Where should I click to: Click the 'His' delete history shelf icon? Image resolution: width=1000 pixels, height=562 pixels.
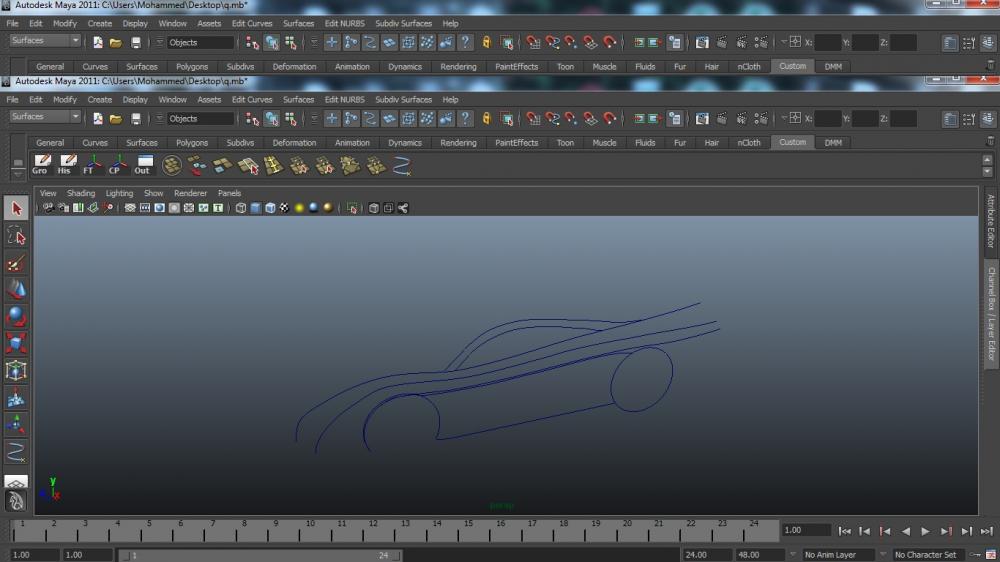[x=66, y=165]
